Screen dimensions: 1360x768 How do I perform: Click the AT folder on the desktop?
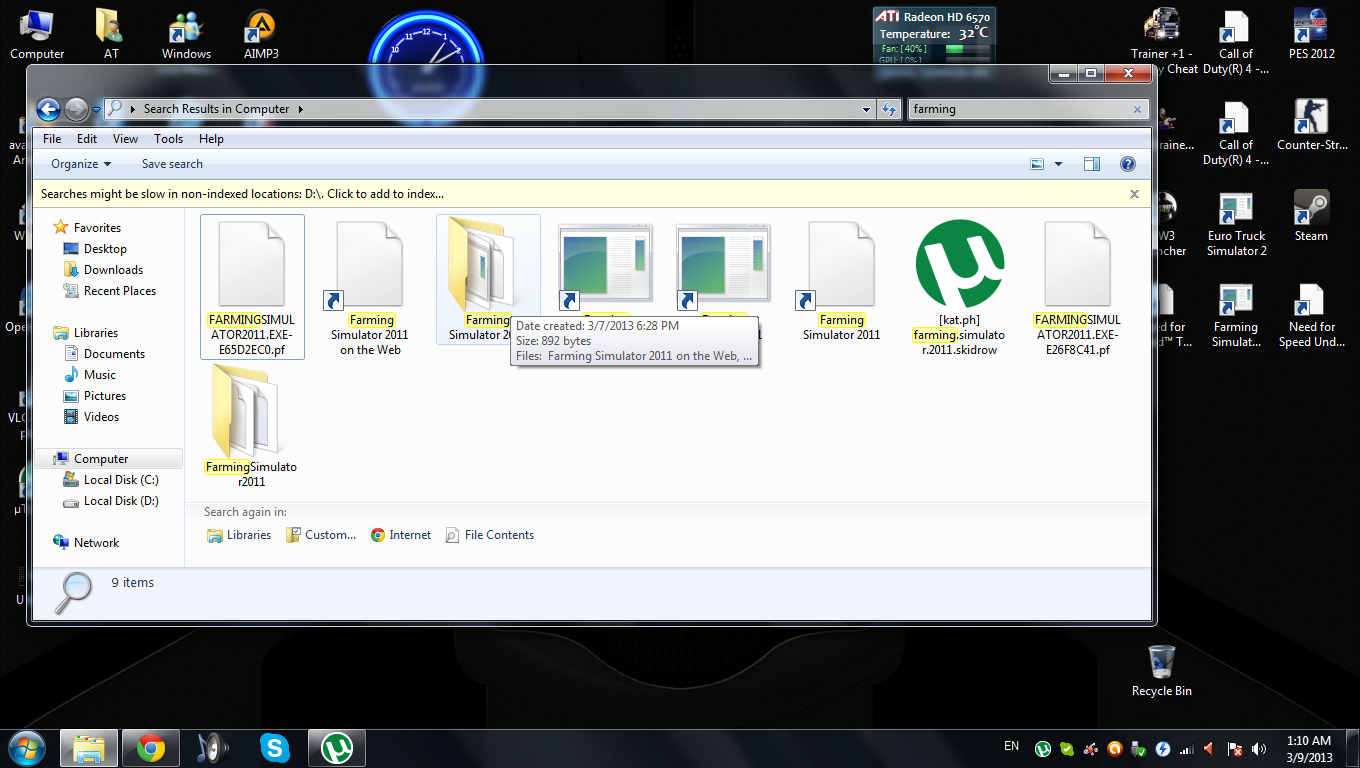point(110,34)
